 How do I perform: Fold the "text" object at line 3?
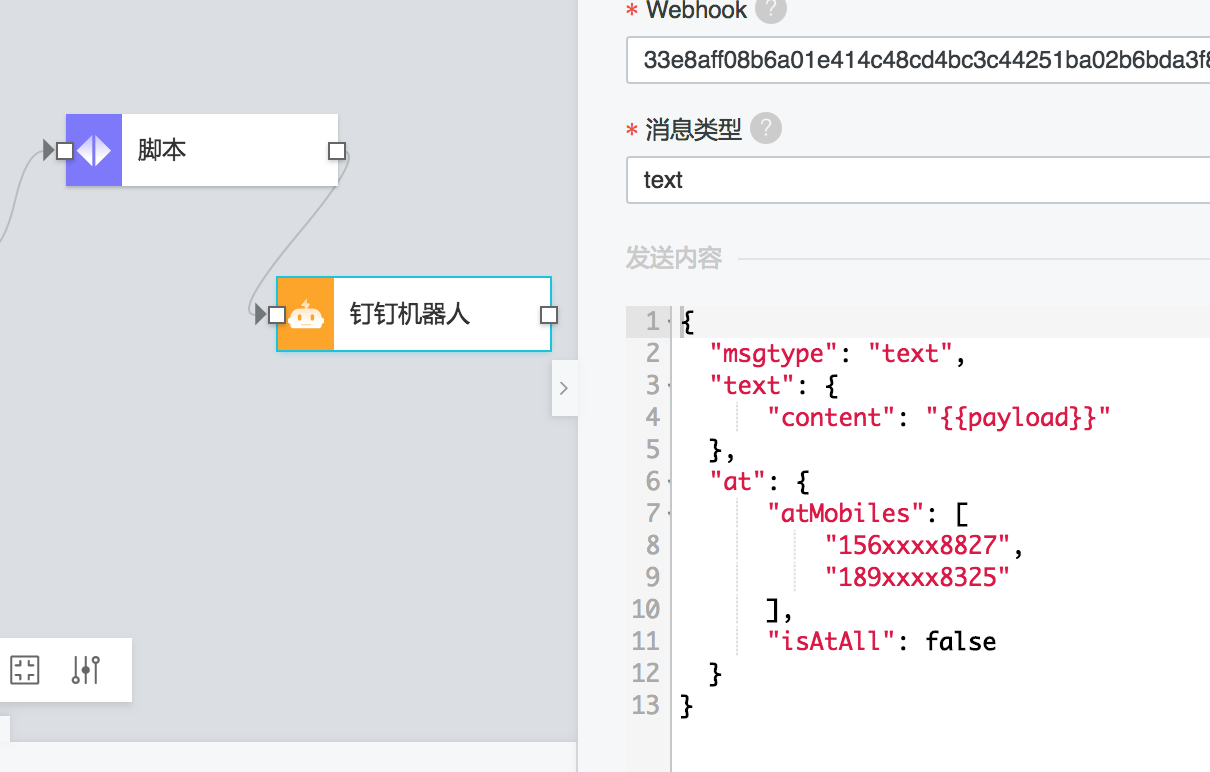(x=667, y=386)
